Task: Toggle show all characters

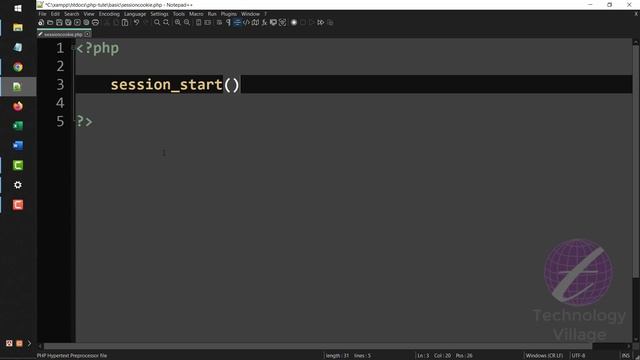Action: point(228,22)
